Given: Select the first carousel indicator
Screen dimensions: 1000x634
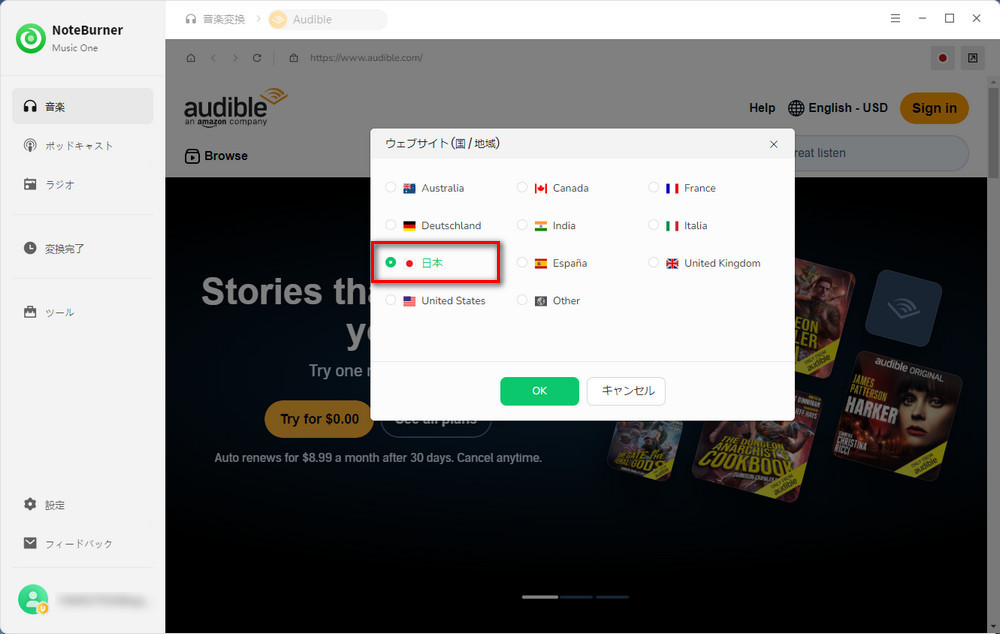Looking at the screenshot, I should pyautogui.click(x=540, y=597).
